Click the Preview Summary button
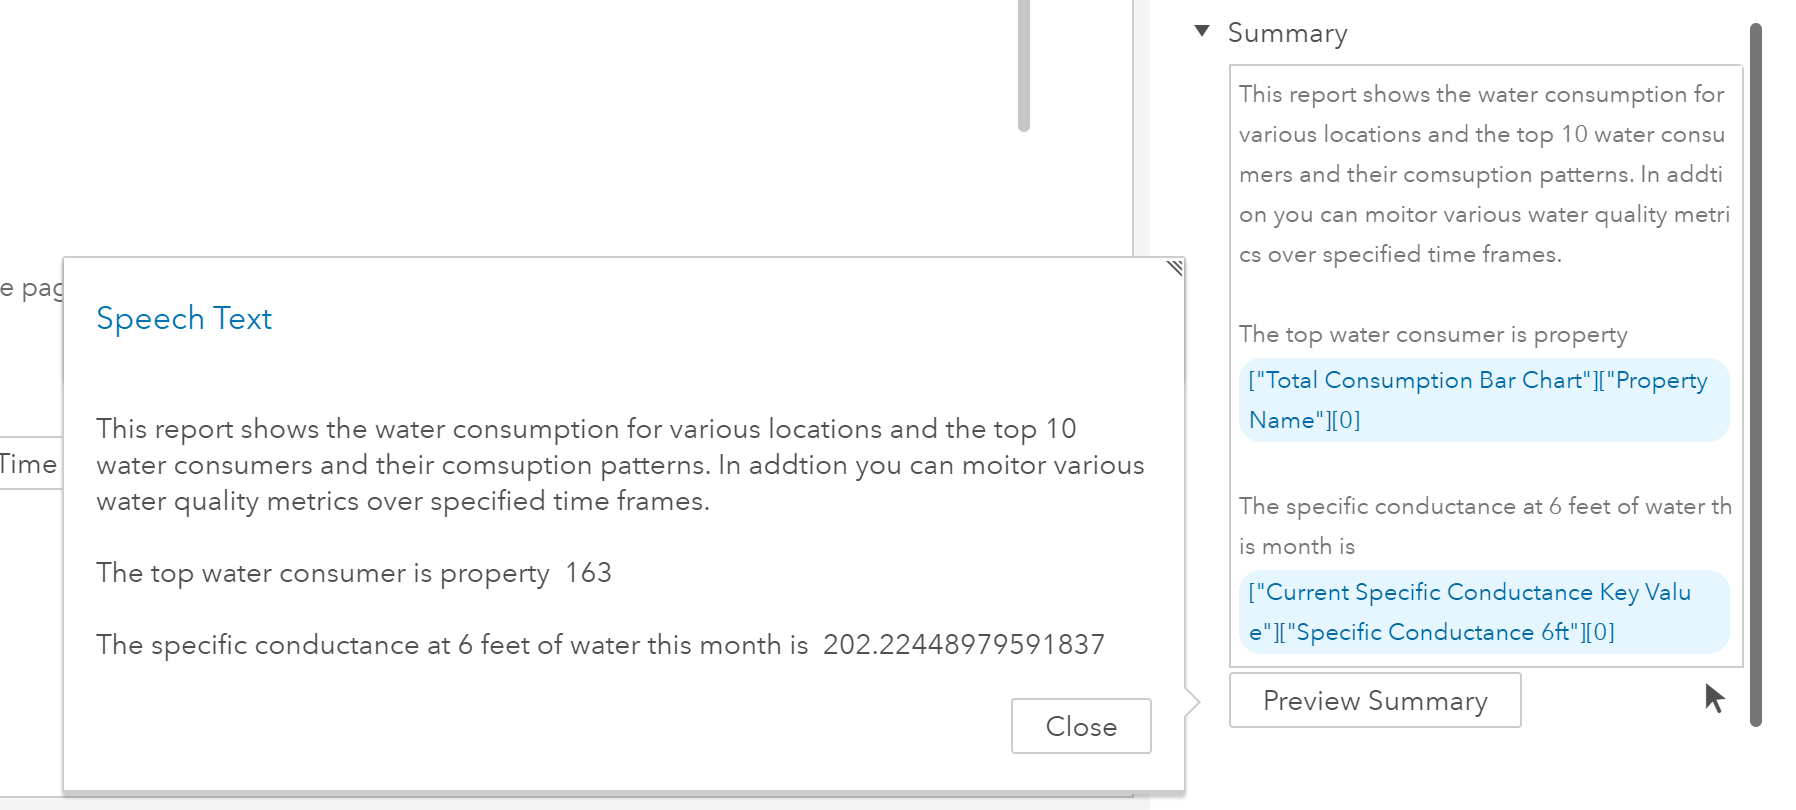The image size is (1796, 810). (1374, 700)
